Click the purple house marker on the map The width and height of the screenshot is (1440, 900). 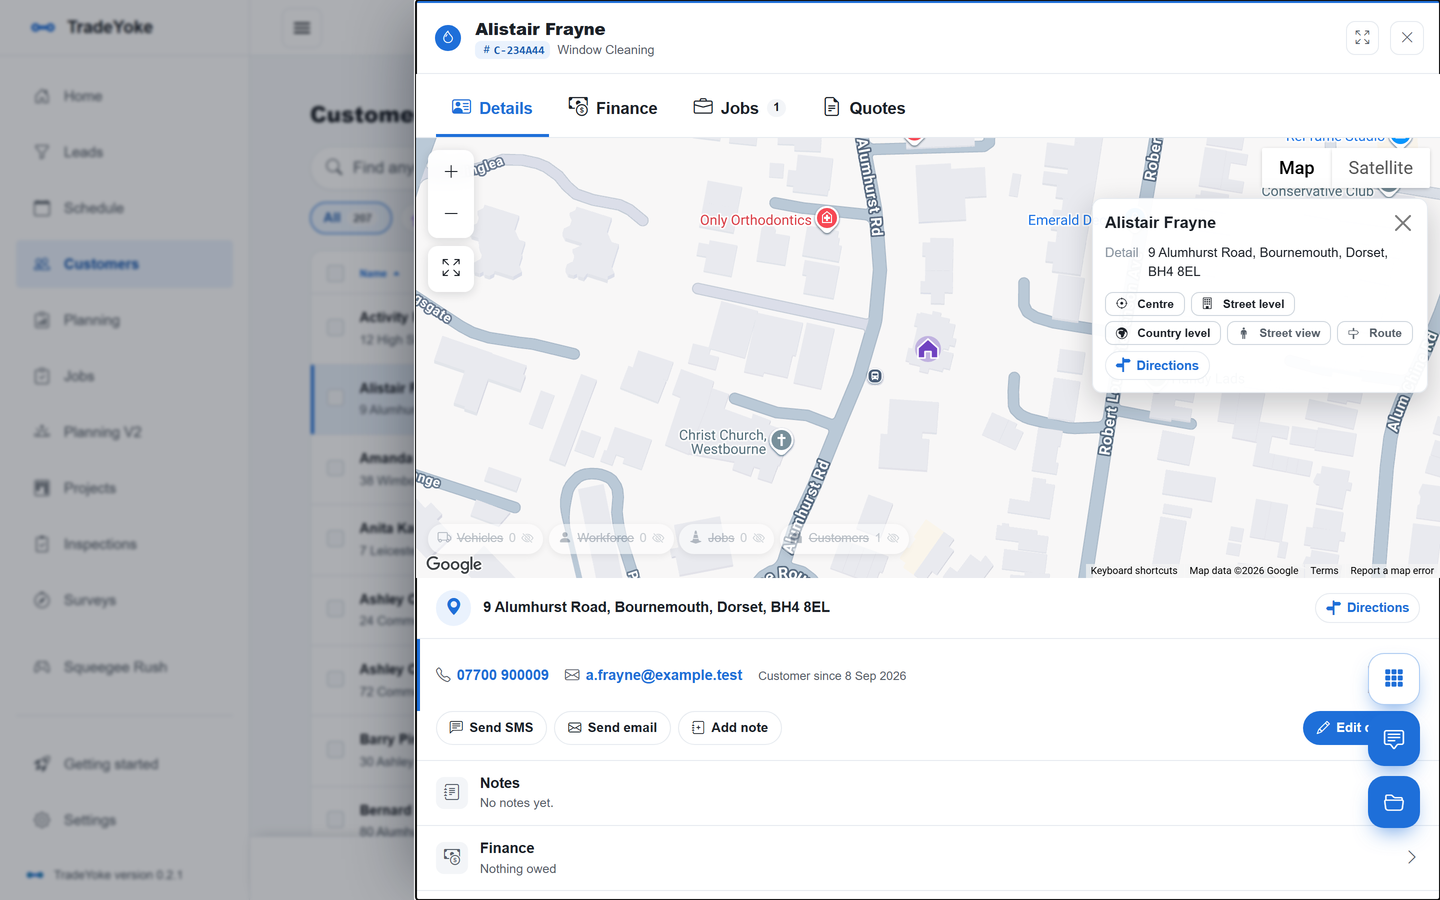click(928, 348)
